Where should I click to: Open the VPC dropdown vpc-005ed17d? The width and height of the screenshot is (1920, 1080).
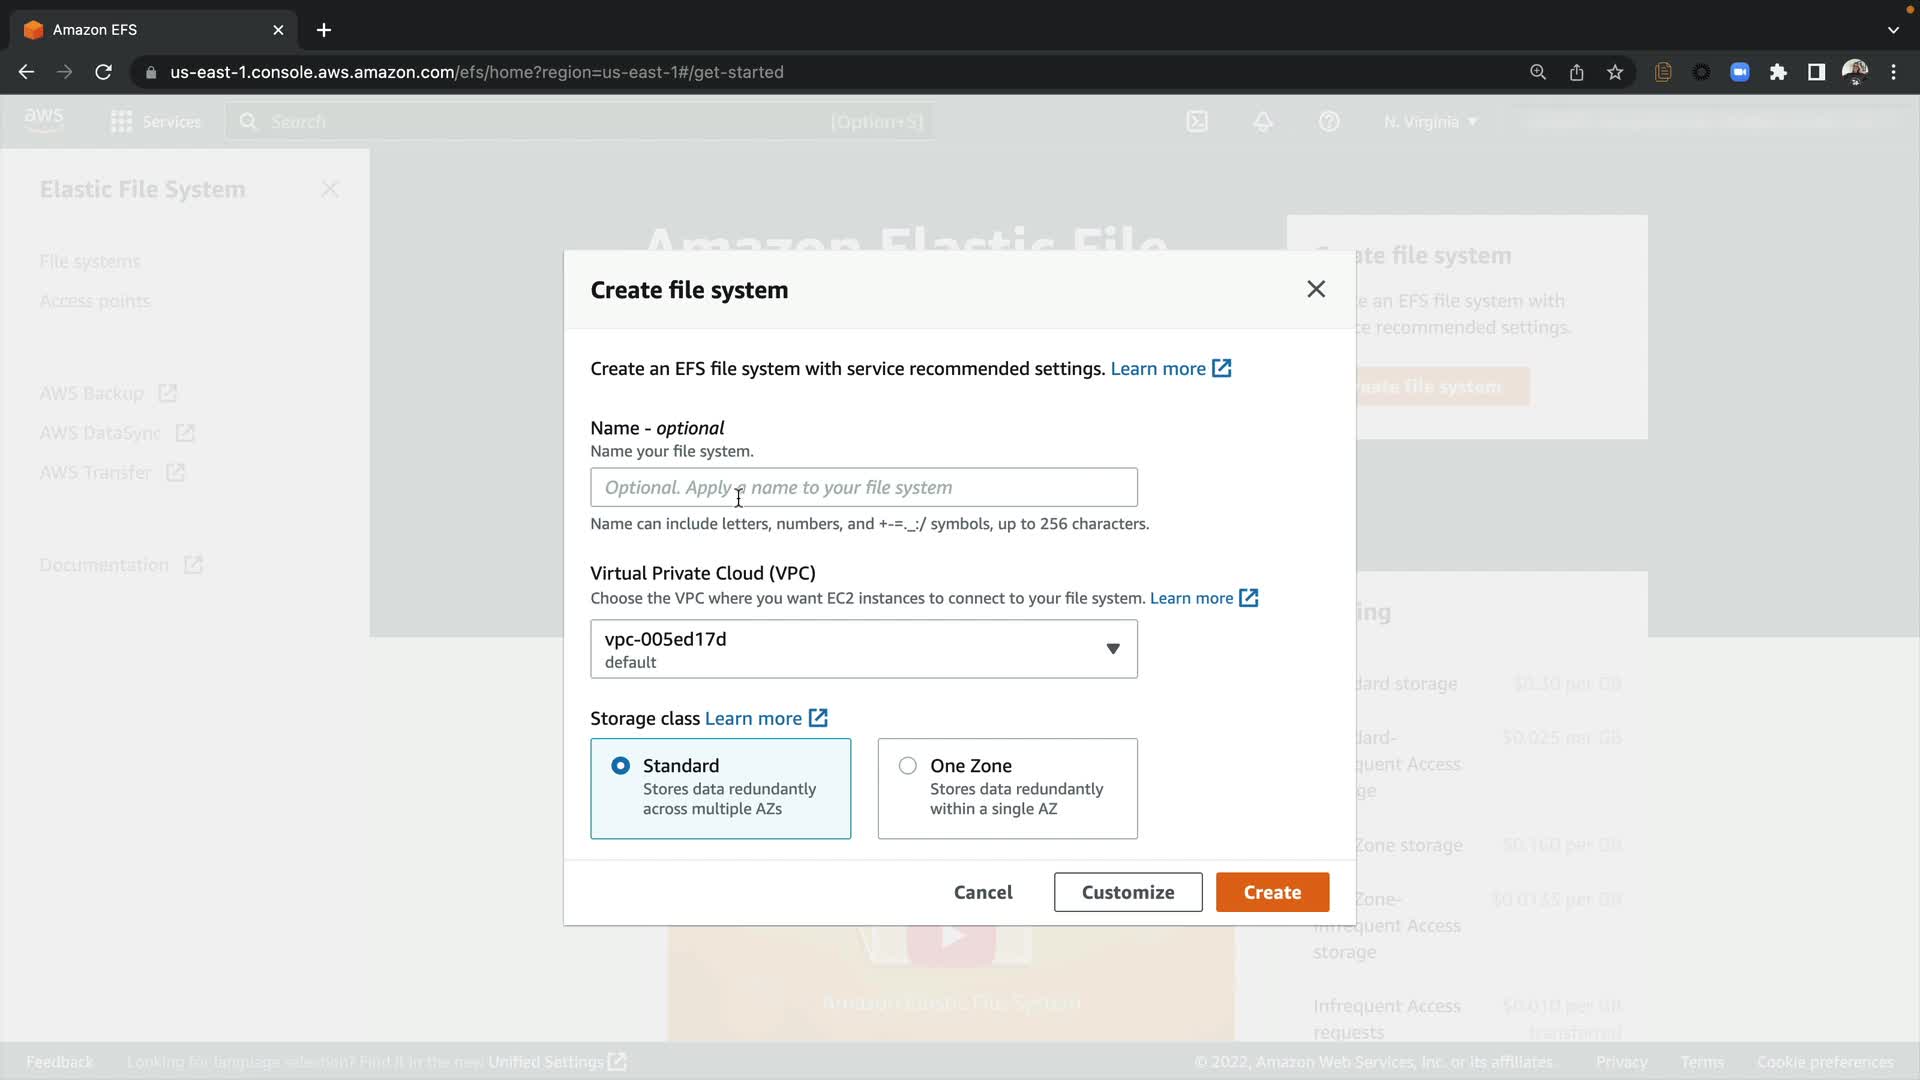[863, 649]
